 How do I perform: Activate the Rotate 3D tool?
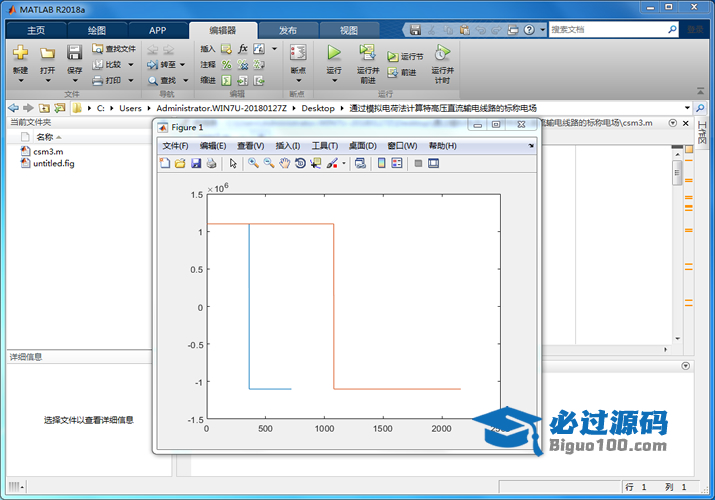coord(300,163)
